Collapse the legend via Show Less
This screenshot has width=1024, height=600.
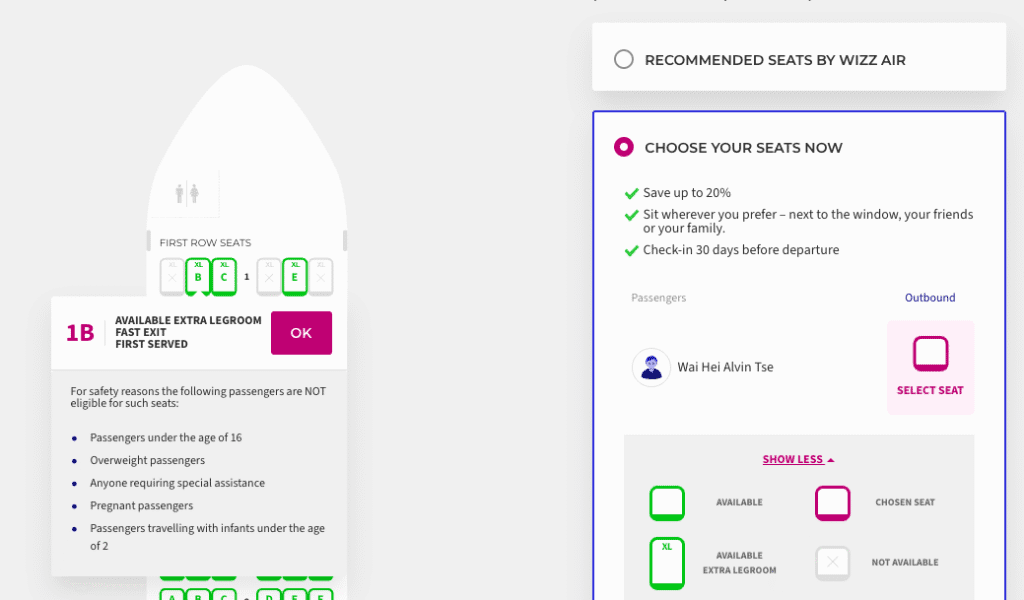click(x=797, y=458)
